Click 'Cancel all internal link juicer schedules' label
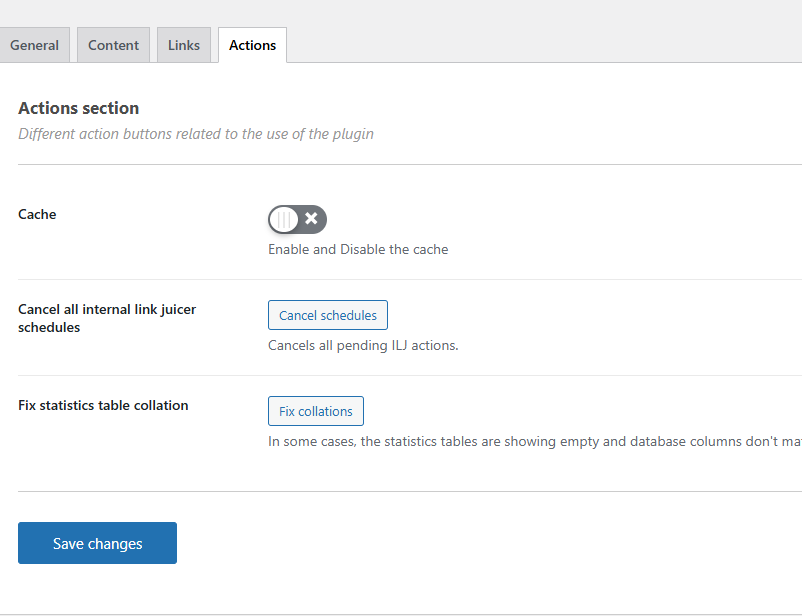 click(x=107, y=318)
